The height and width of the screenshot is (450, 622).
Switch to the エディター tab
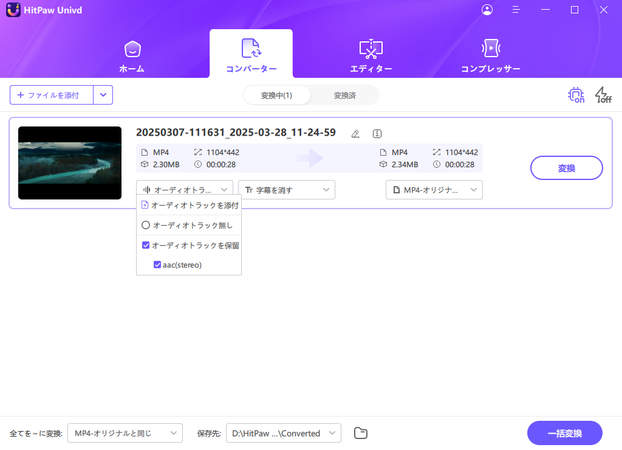pos(371,56)
